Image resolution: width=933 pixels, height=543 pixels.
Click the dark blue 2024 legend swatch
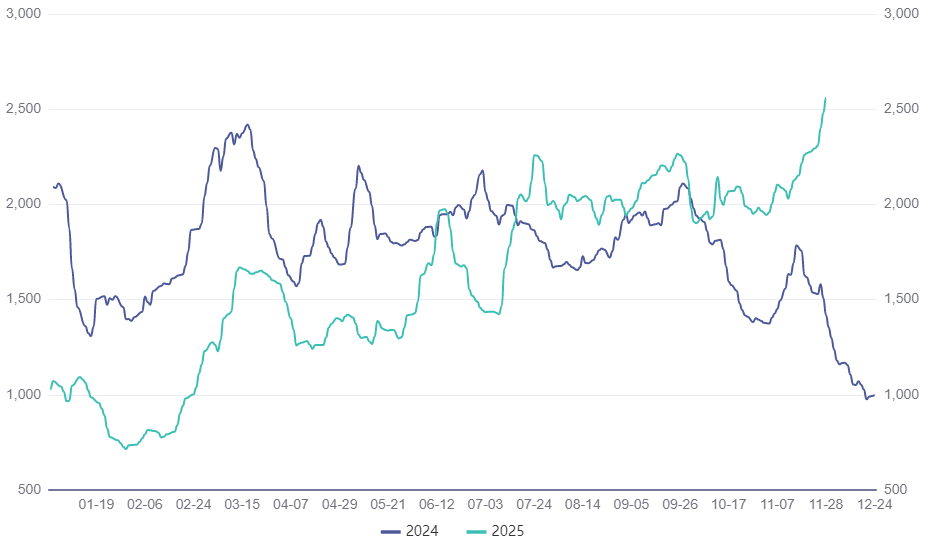[392, 531]
